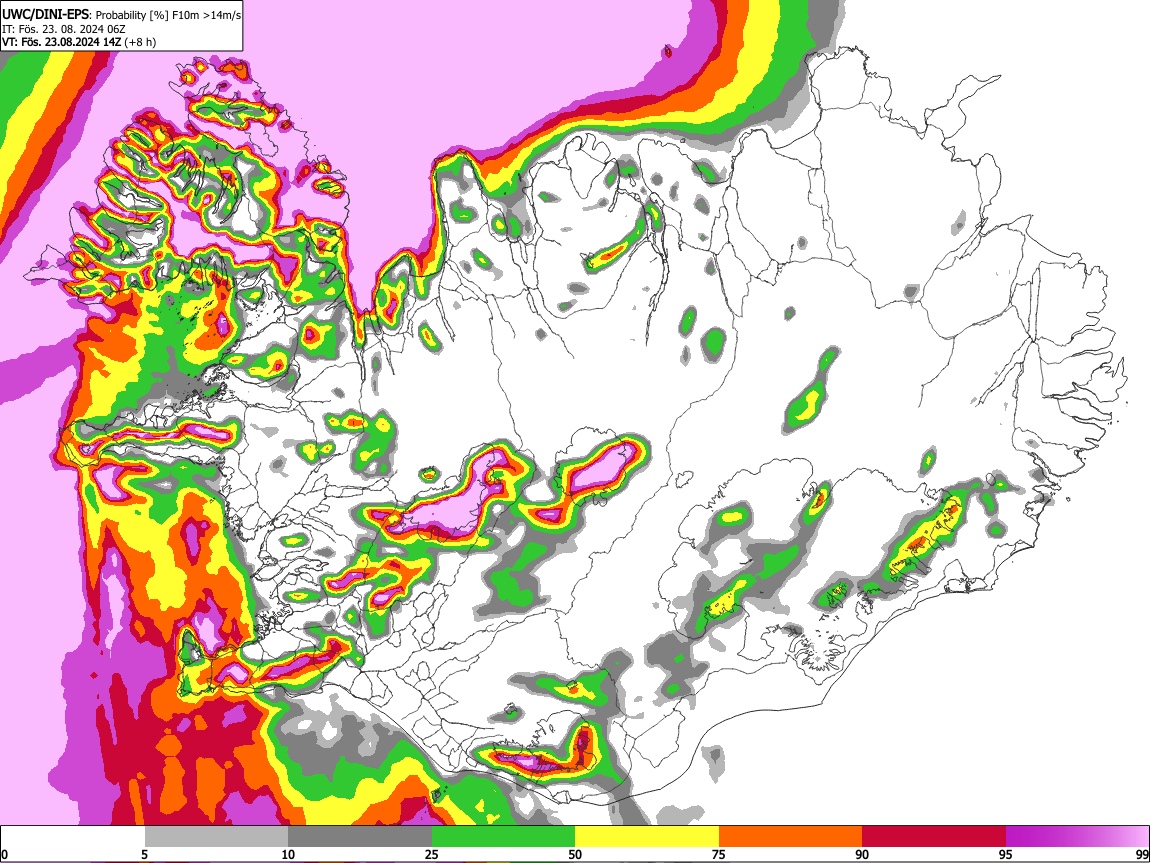This screenshot has width=1150, height=863.
Task: Click the legend value label '99'
Action: pos(1142,854)
